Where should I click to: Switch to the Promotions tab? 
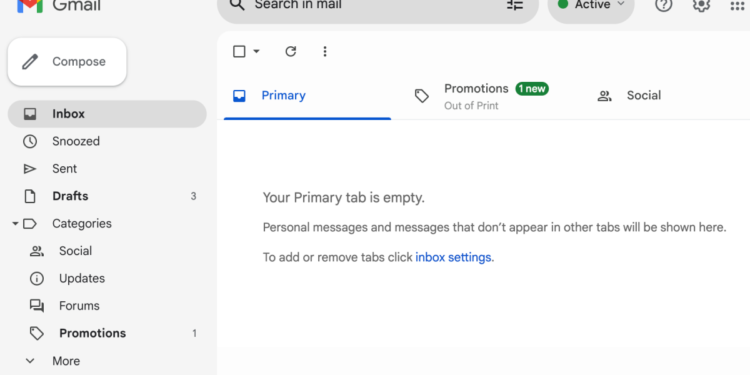pyautogui.click(x=490, y=96)
